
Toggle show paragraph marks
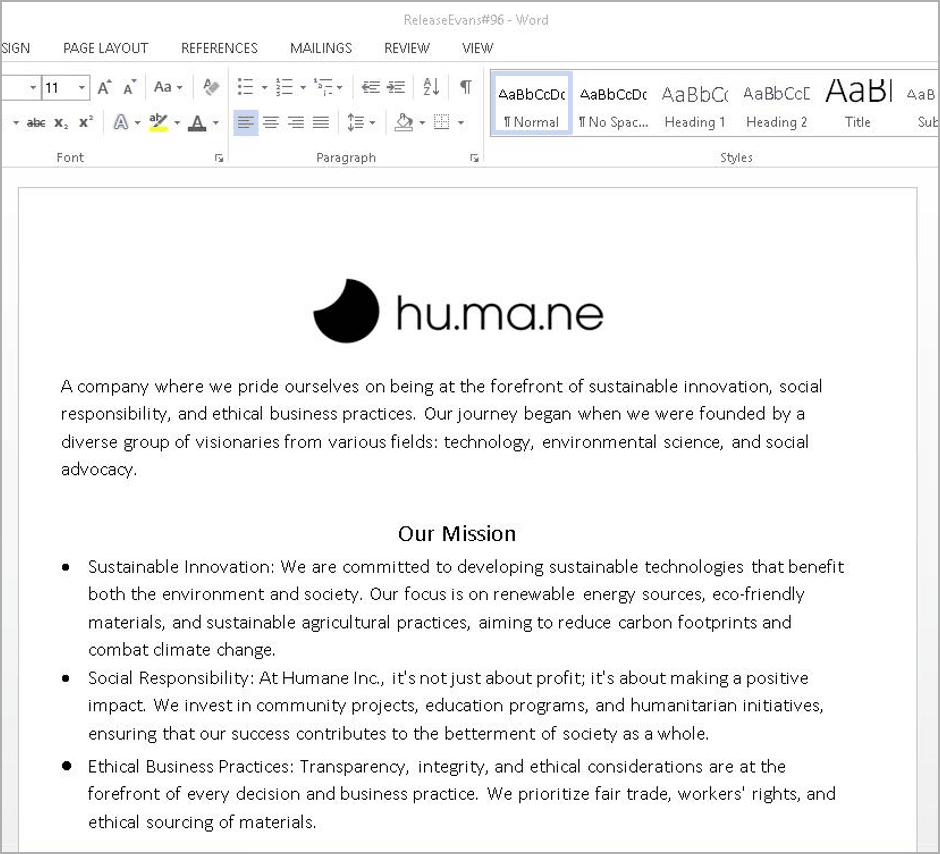point(465,88)
